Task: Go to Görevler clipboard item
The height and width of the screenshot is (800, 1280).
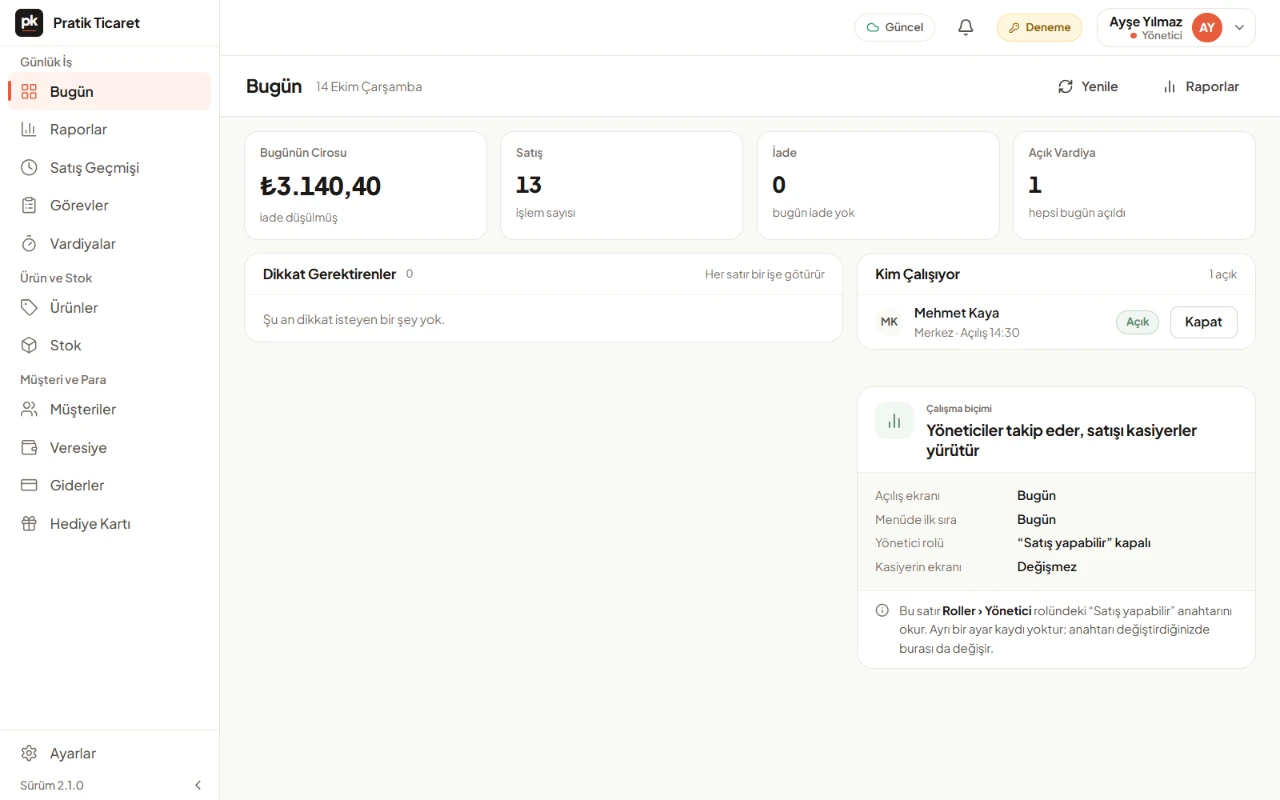Action: [x=109, y=205]
